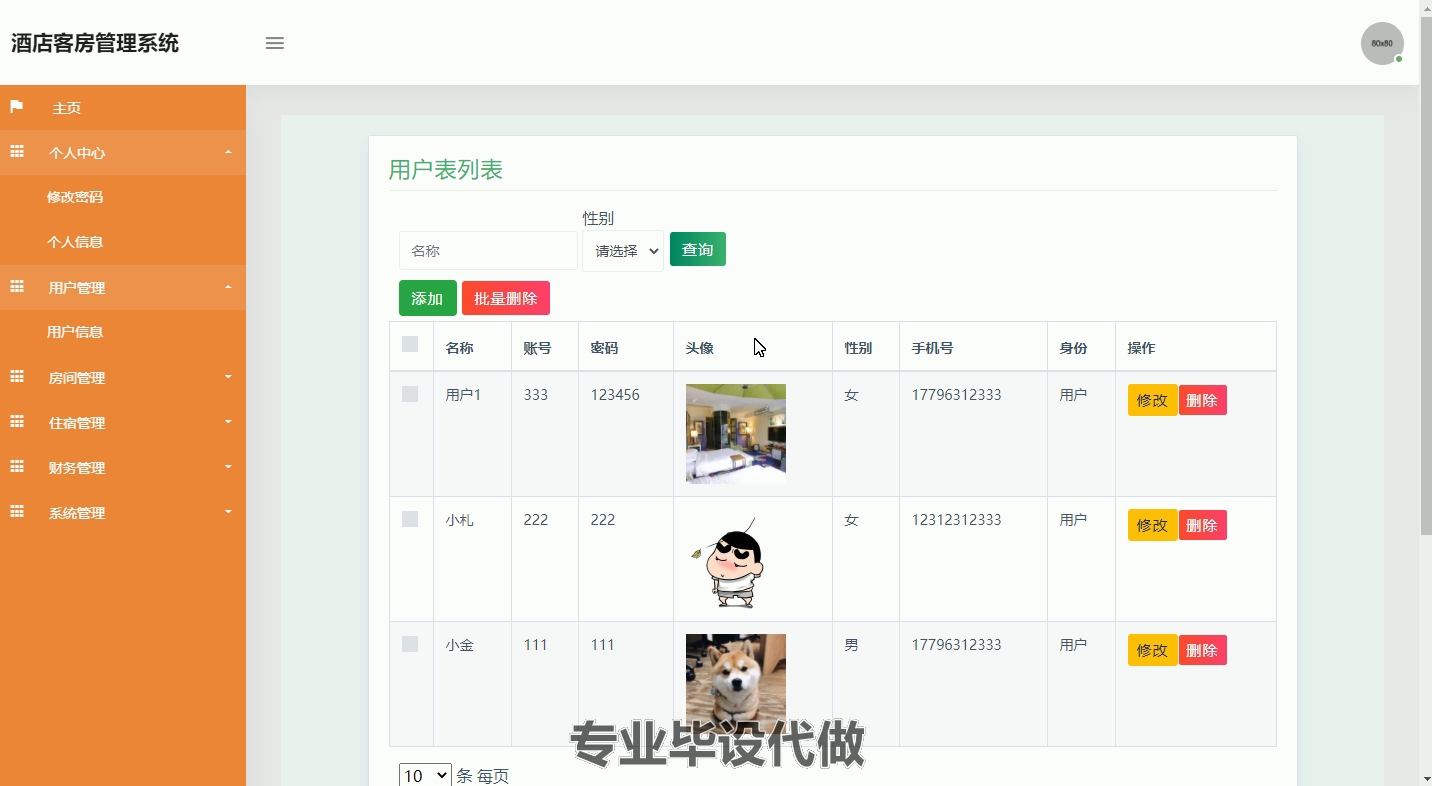Click the cartoon avatar of 小札

pos(736,559)
